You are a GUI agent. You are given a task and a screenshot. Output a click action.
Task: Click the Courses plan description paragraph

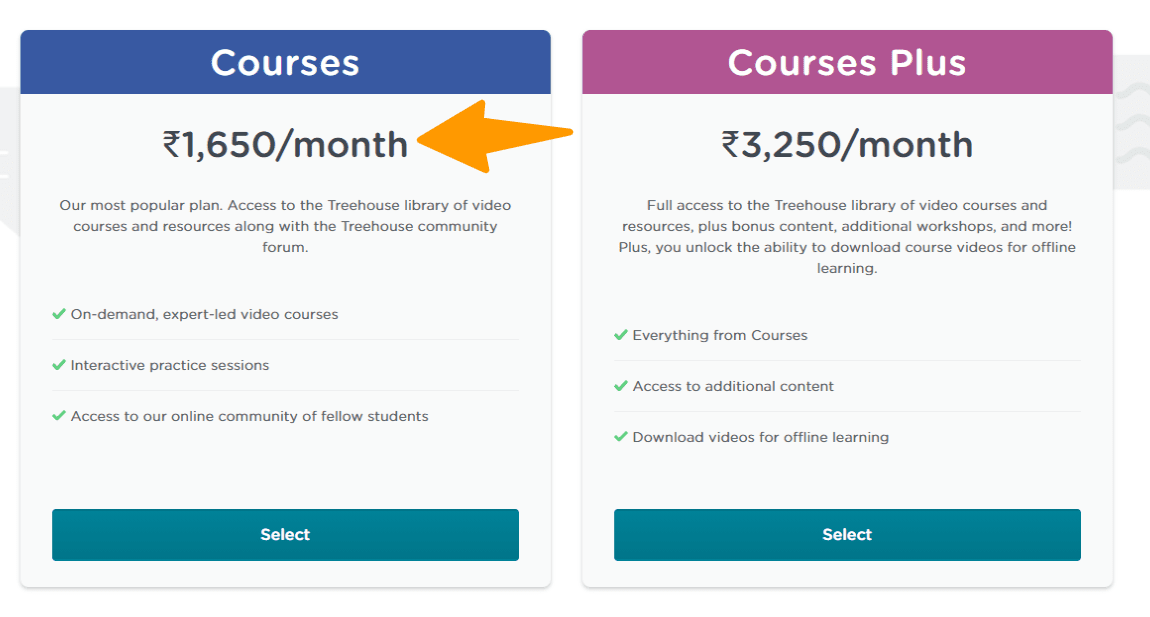click(285, 226)
